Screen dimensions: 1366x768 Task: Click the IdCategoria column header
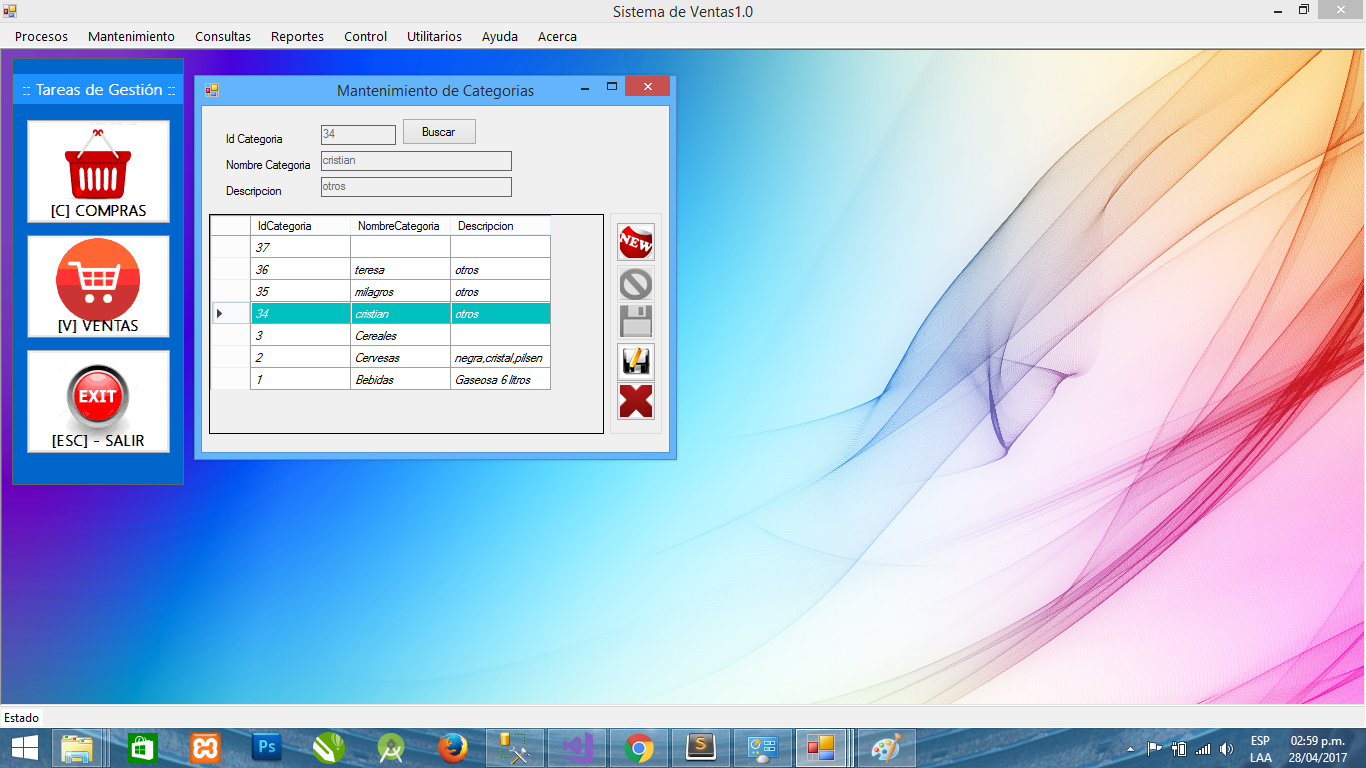click(x=299, y=226)
